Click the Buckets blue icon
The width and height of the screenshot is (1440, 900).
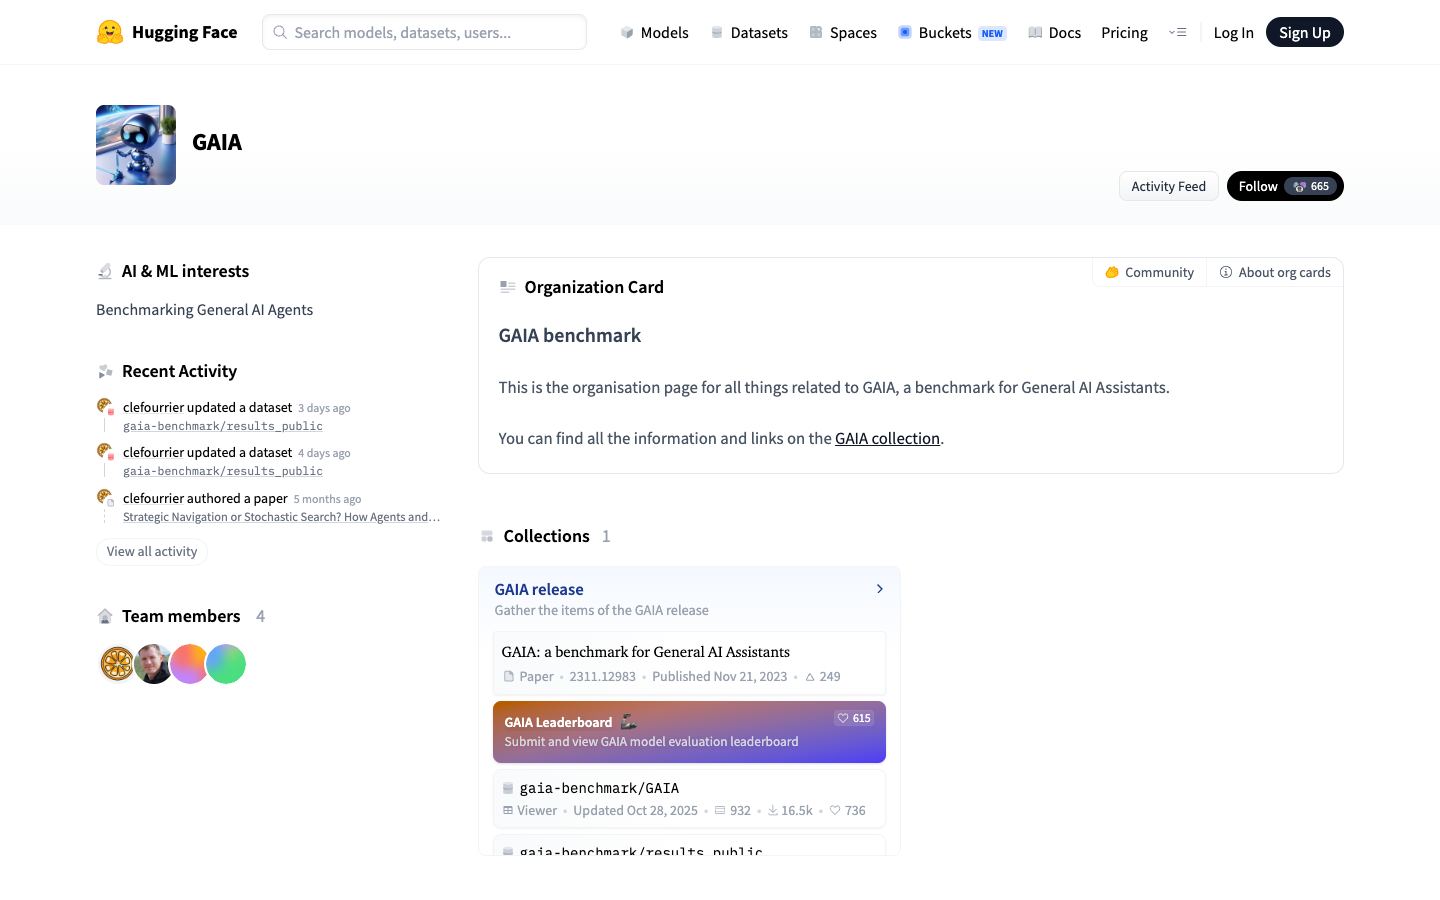point(905,32)
